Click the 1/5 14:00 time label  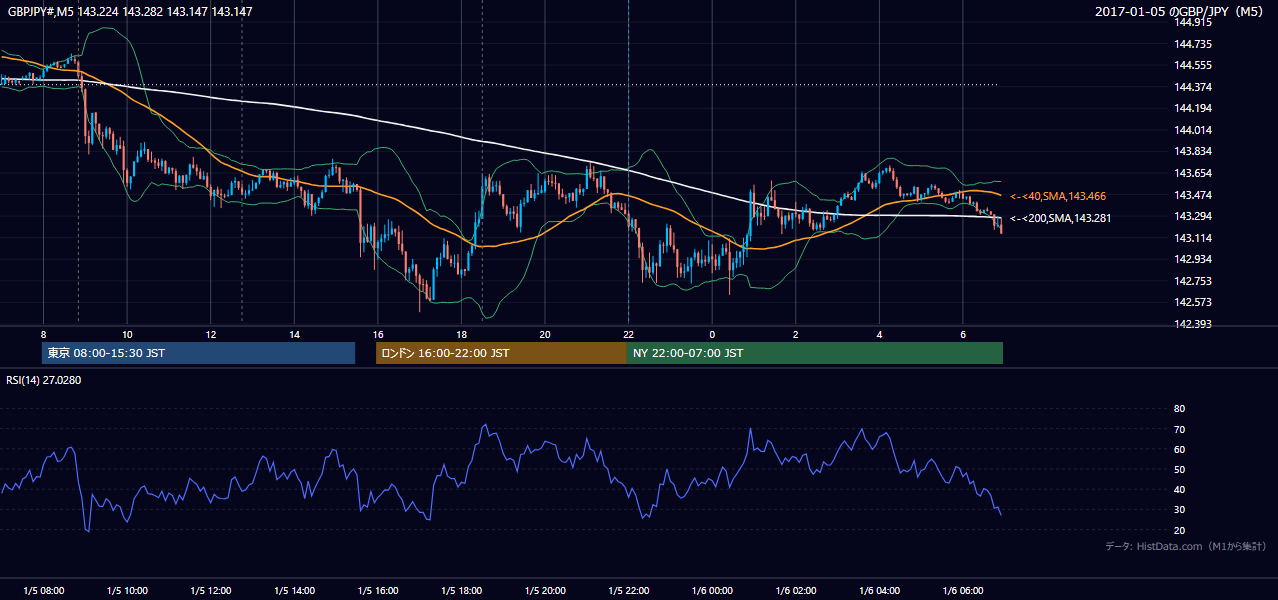294,591
